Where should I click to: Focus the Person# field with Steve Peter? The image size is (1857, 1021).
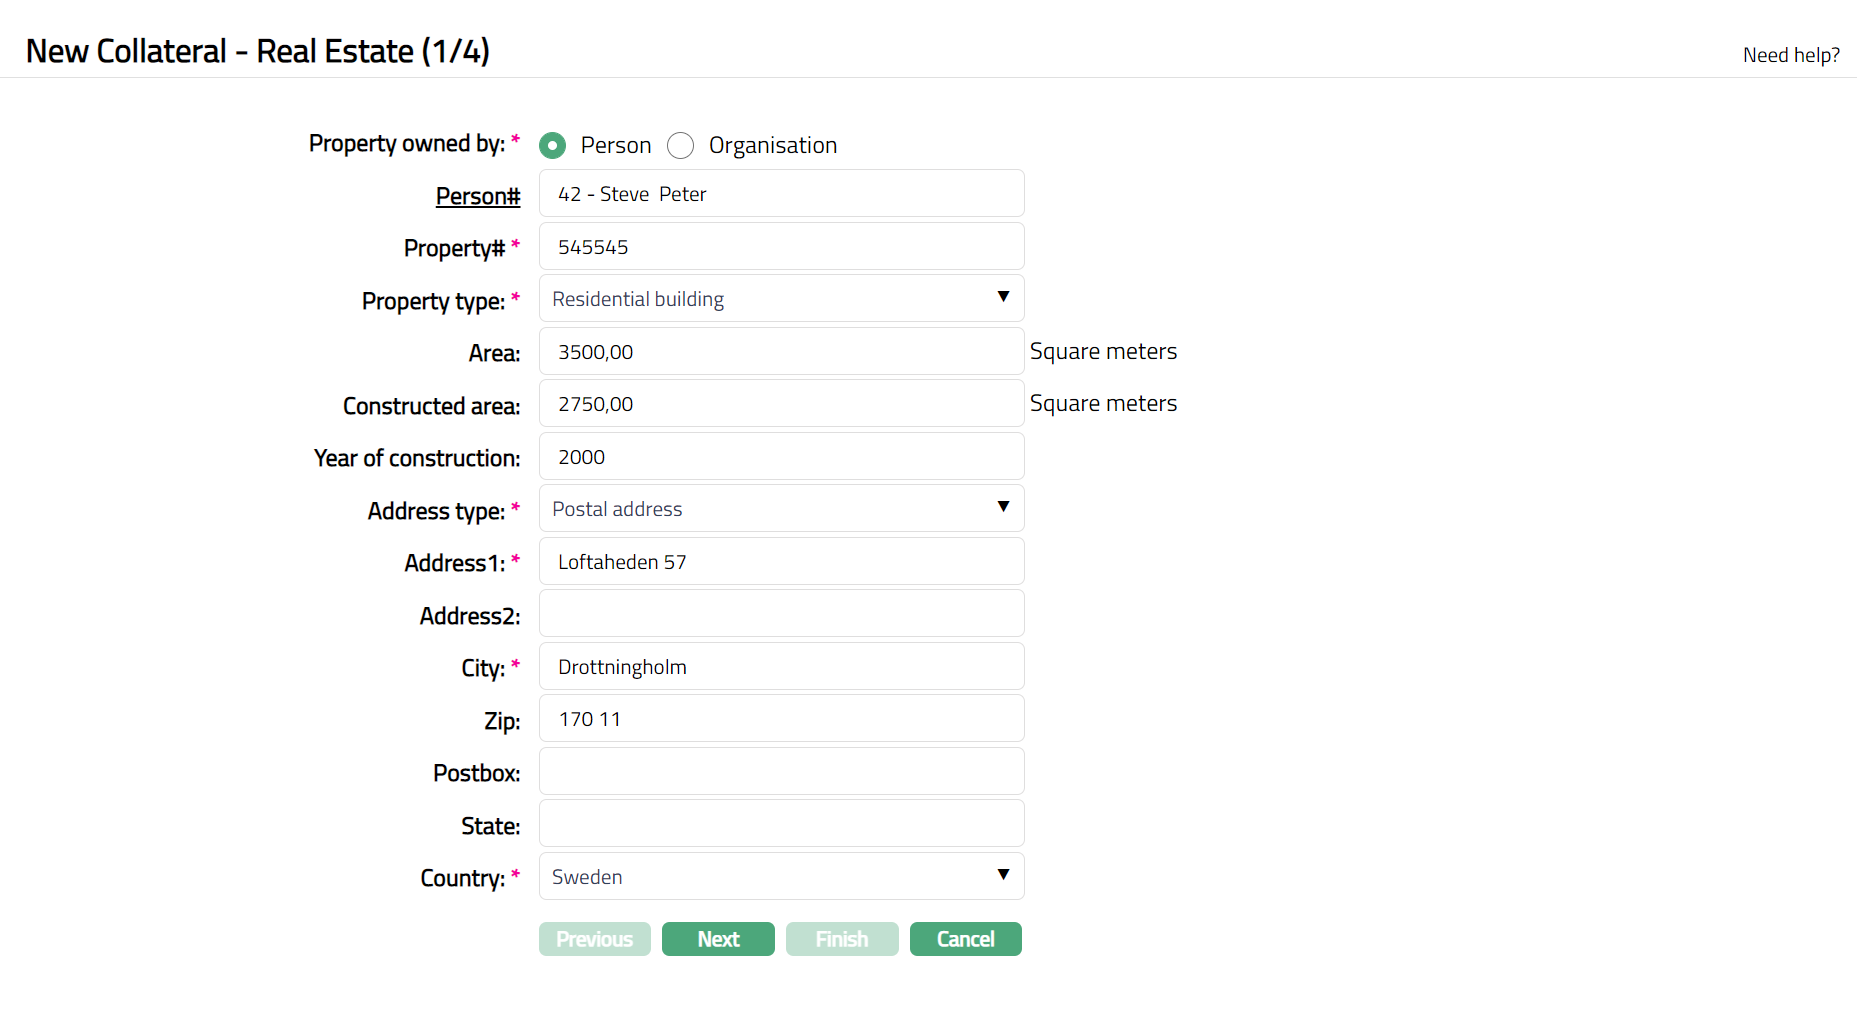click(x=781, y=194)
